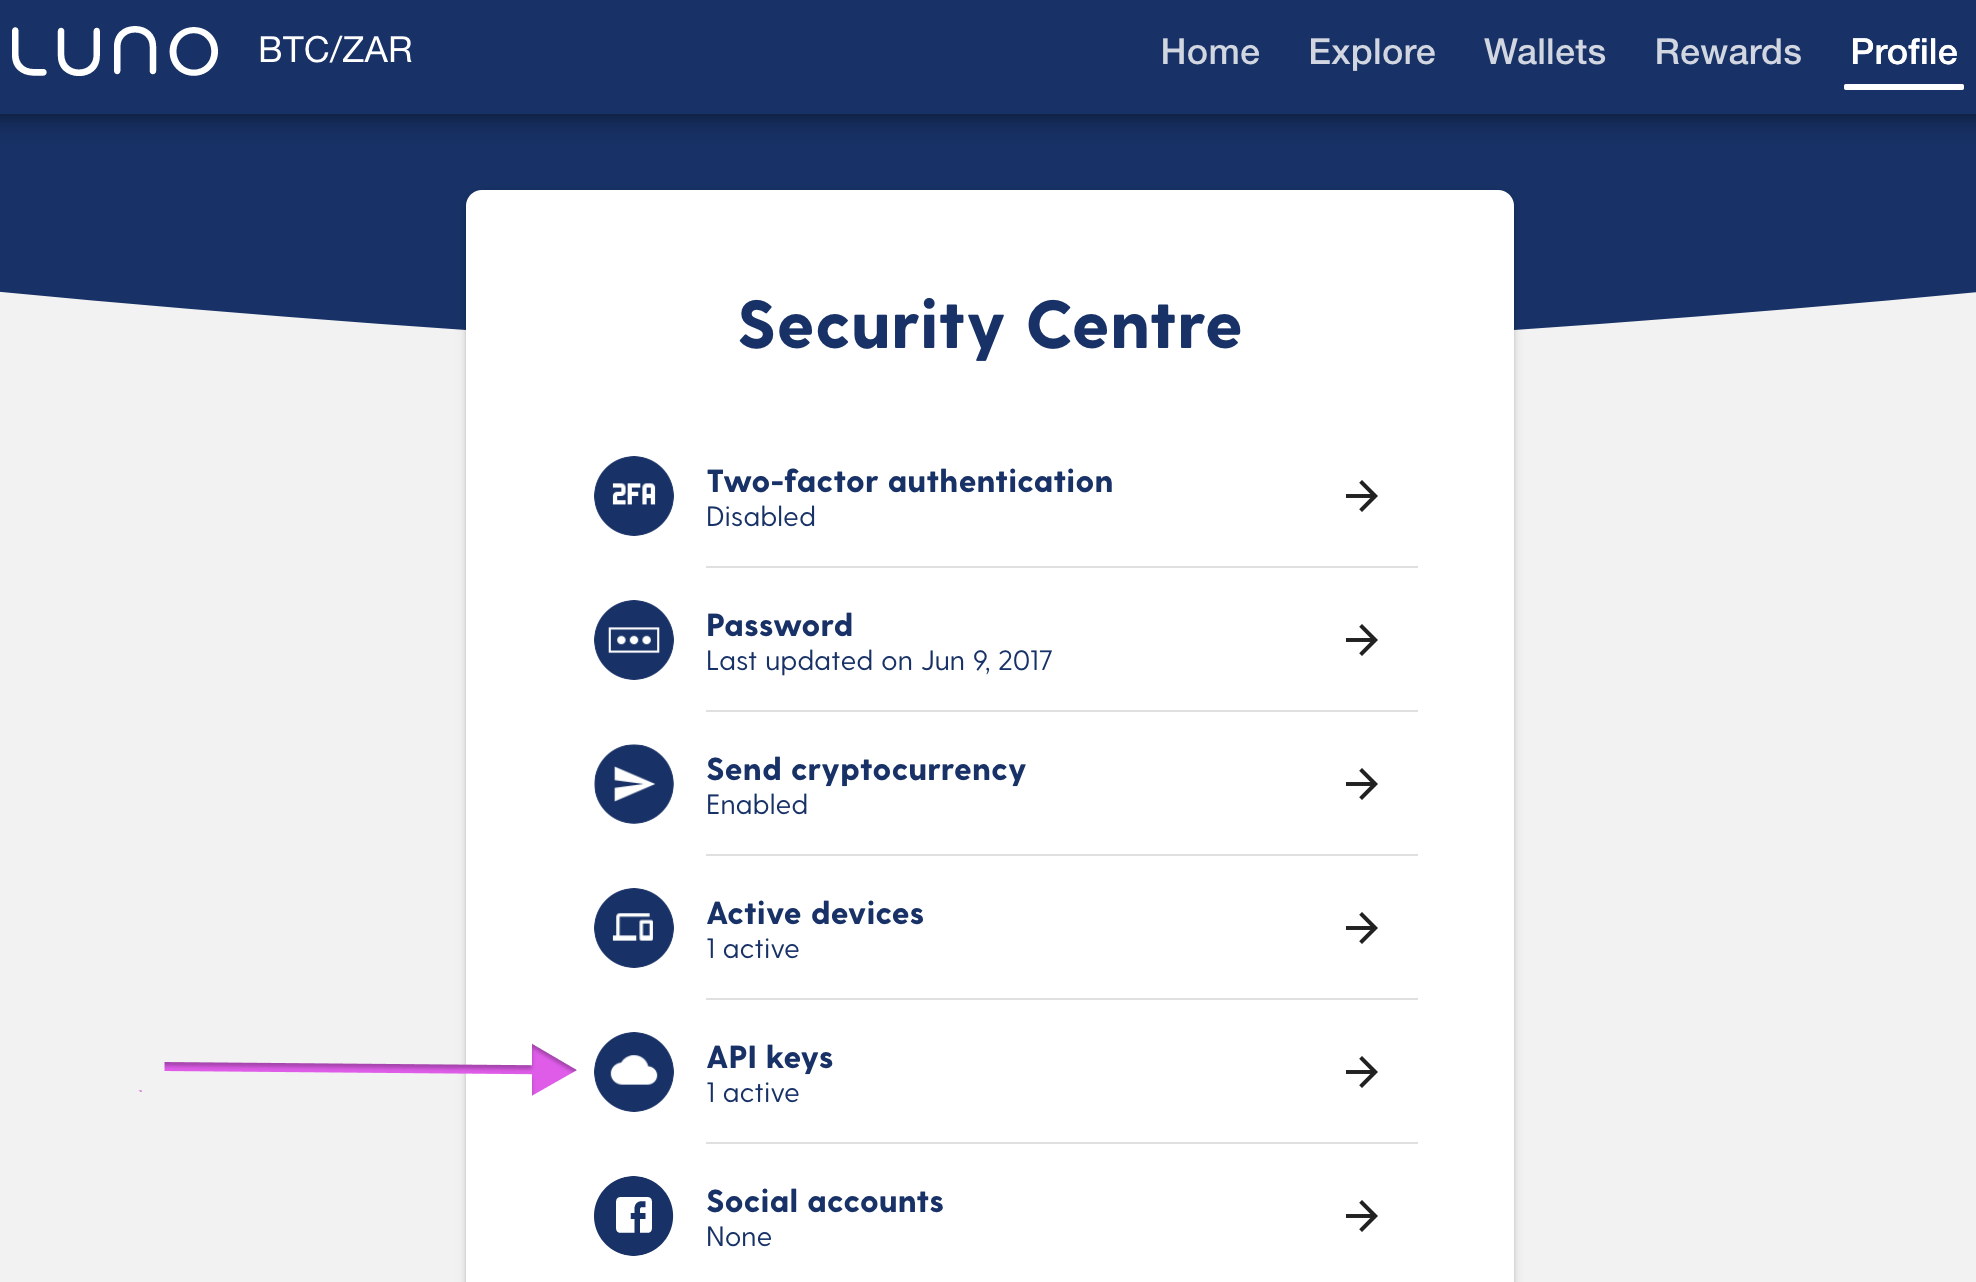
Task: Select the Home menu tab
Action: [1207, 49]
